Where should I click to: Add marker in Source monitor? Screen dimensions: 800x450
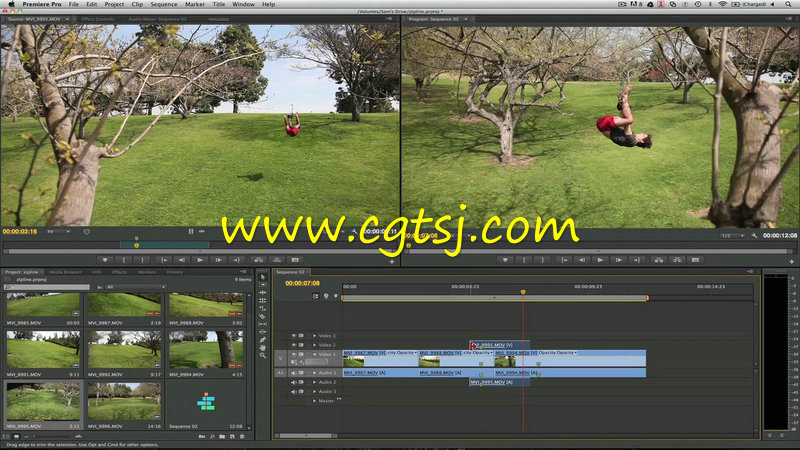pyautogui.click(x=105, y=260)
